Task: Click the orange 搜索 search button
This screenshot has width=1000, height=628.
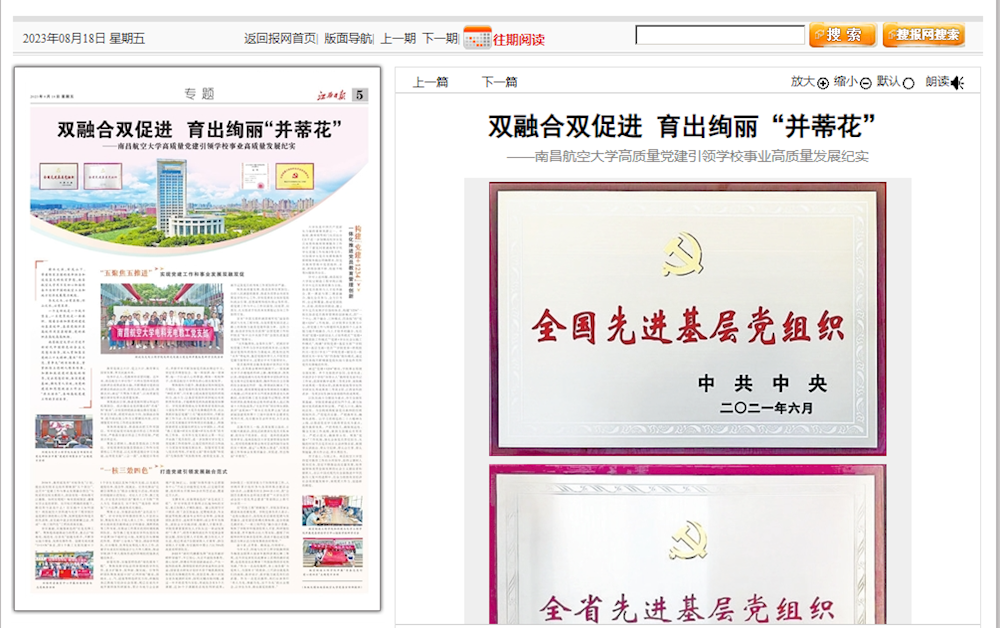Action: [842, 35]
